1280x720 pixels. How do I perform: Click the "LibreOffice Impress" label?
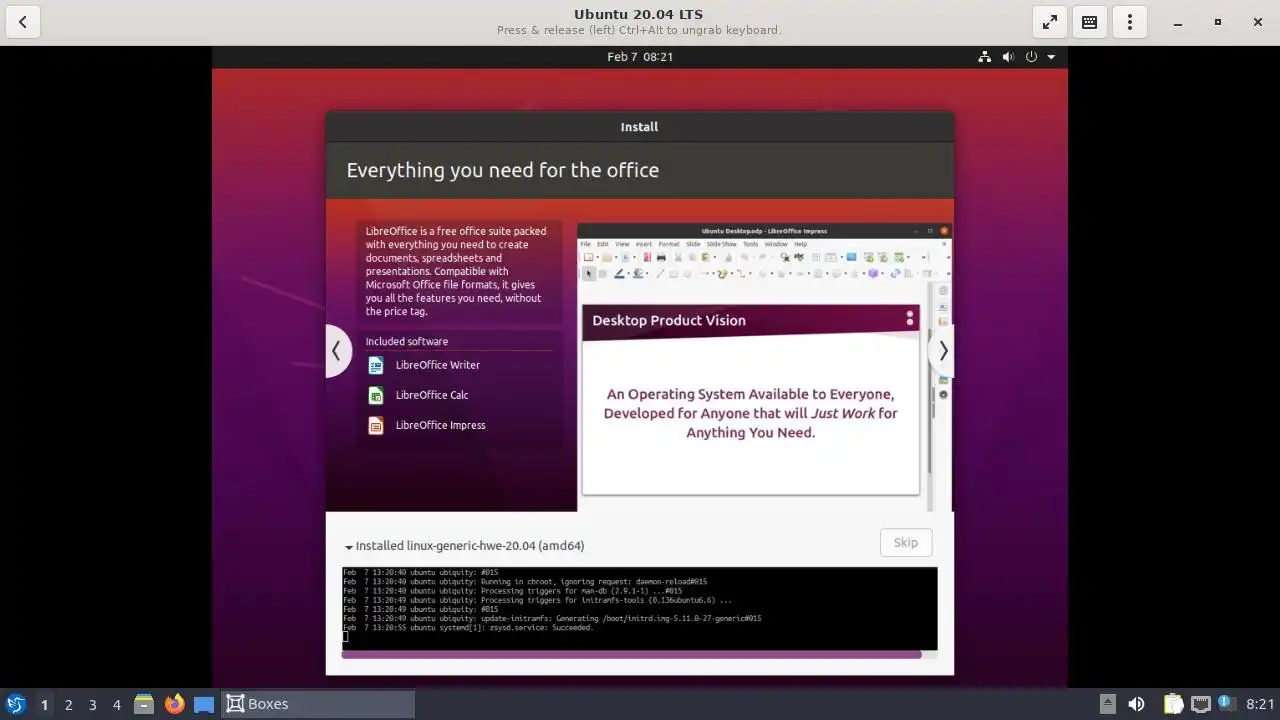pyautogui.click(x=441, y=425)
